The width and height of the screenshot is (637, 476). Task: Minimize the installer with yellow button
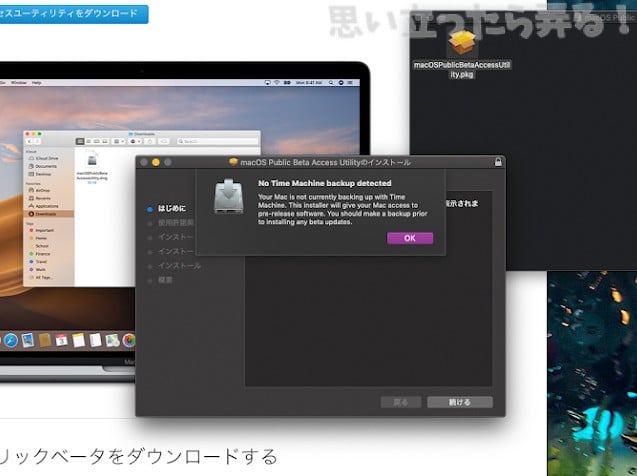[x=156, y=162]
